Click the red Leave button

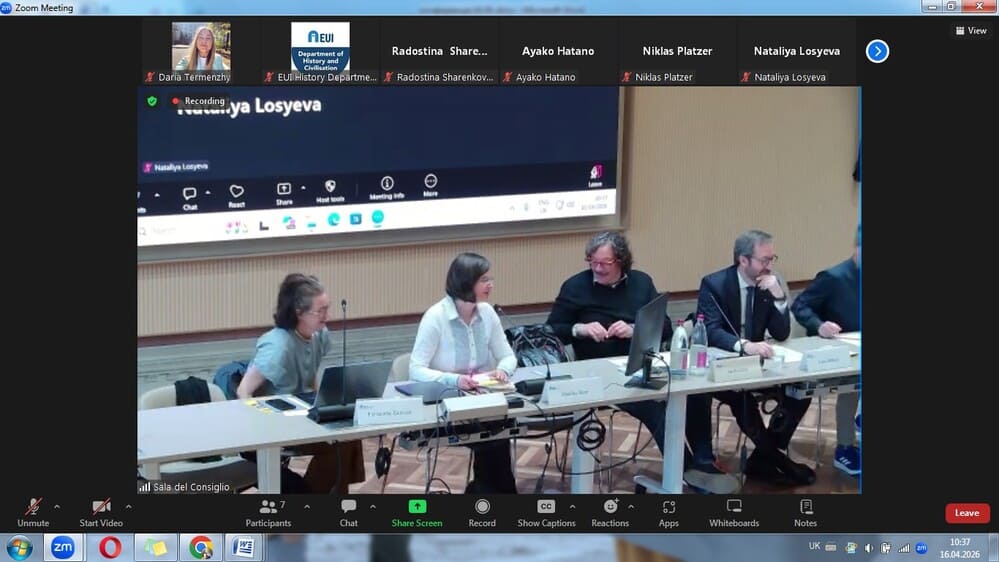tap(967, 513)
